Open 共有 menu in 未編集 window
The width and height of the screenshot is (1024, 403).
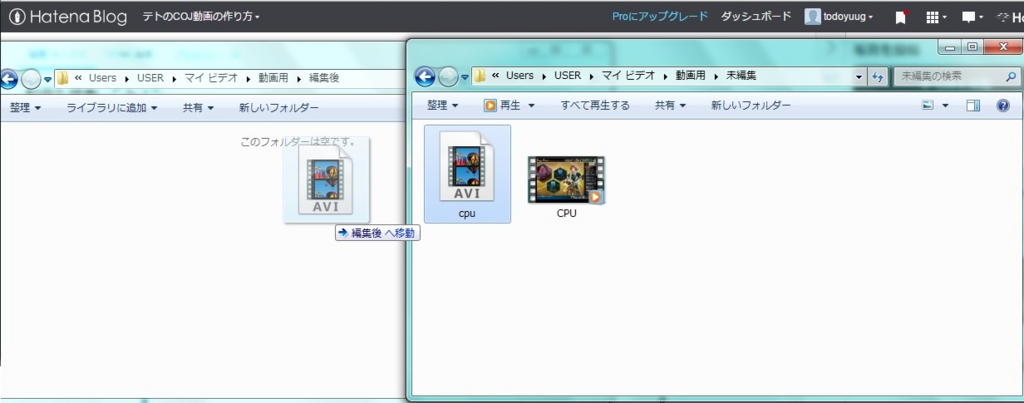(x=671, y=105)
